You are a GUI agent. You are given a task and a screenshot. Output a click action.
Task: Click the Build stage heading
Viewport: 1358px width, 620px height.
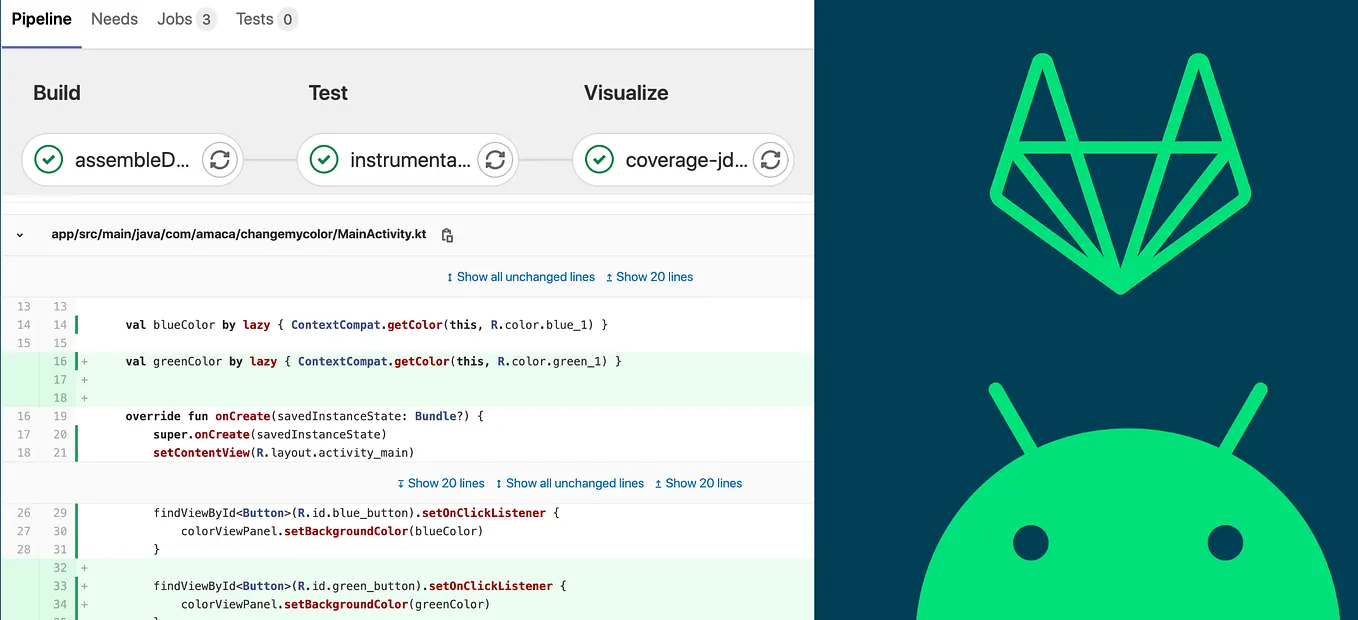[x=57, y=93]
